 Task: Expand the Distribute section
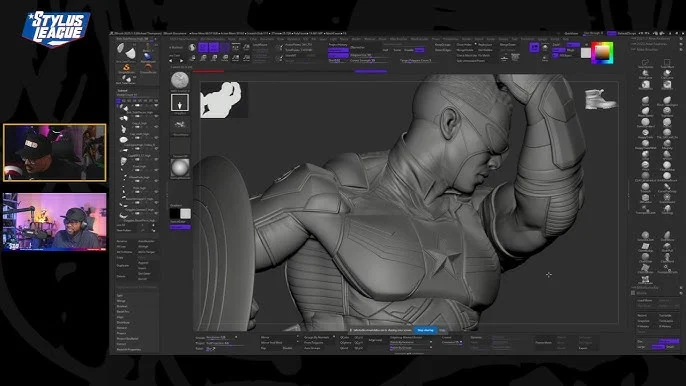pyautogui.click(x=123, y=323)
